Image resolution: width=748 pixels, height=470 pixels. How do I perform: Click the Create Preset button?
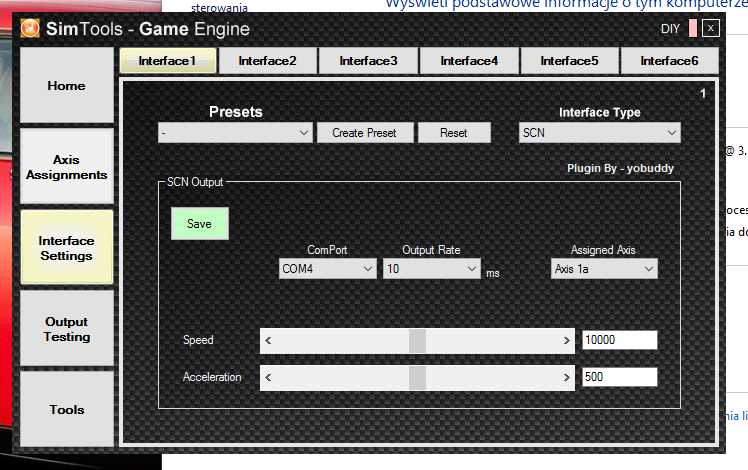(365, 133)
